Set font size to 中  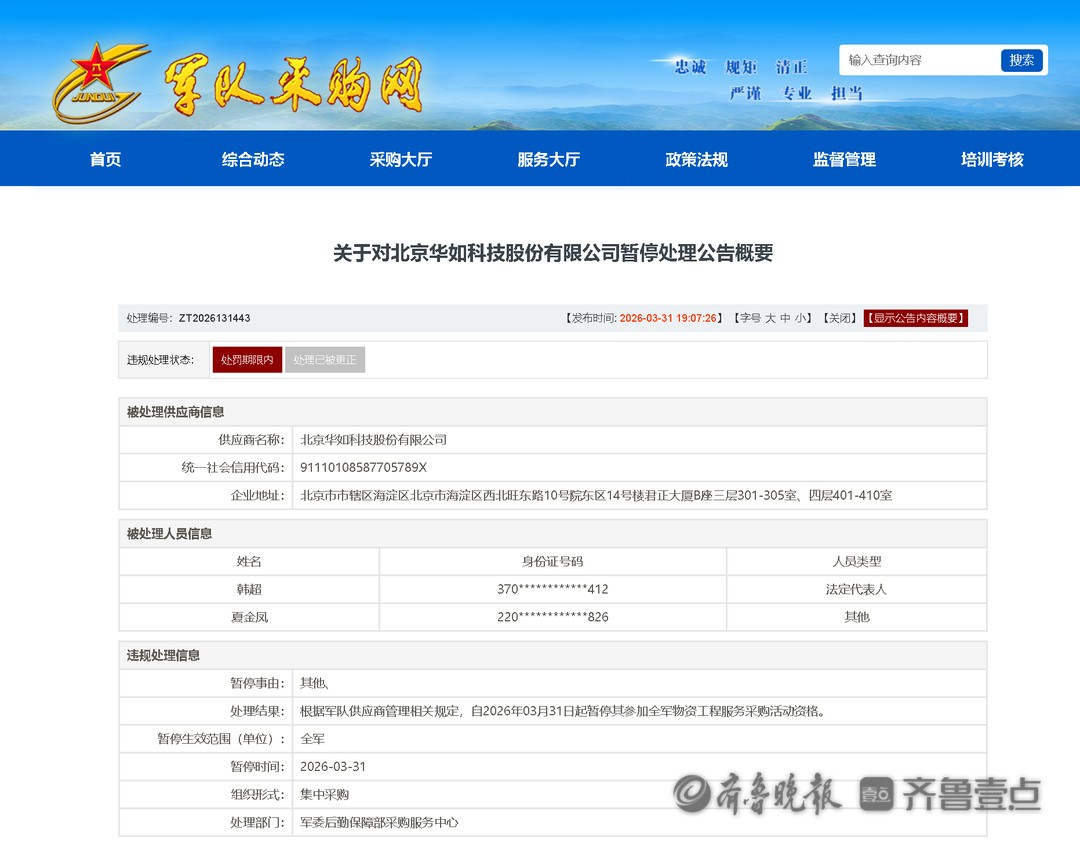785,318
